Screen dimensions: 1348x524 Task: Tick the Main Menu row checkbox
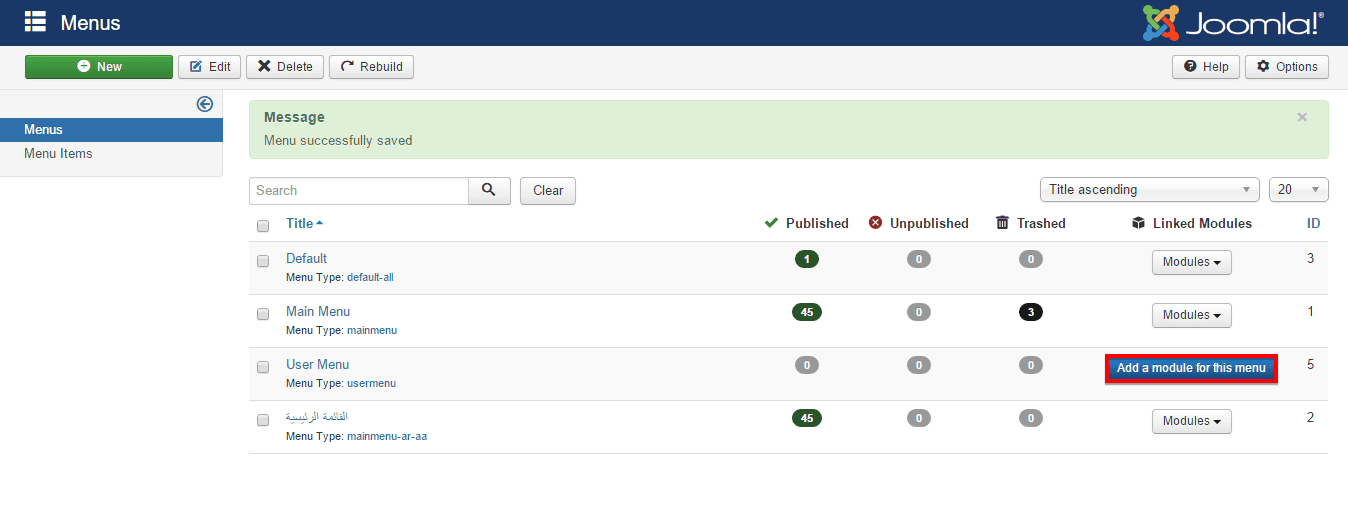point(263,314)
